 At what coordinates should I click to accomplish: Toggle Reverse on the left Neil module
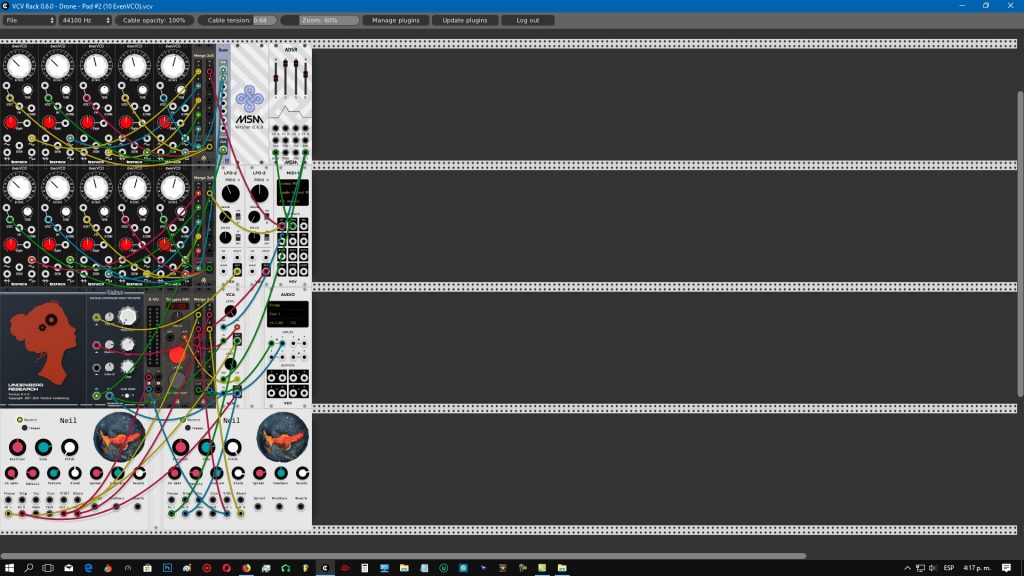tap(20, 420)
